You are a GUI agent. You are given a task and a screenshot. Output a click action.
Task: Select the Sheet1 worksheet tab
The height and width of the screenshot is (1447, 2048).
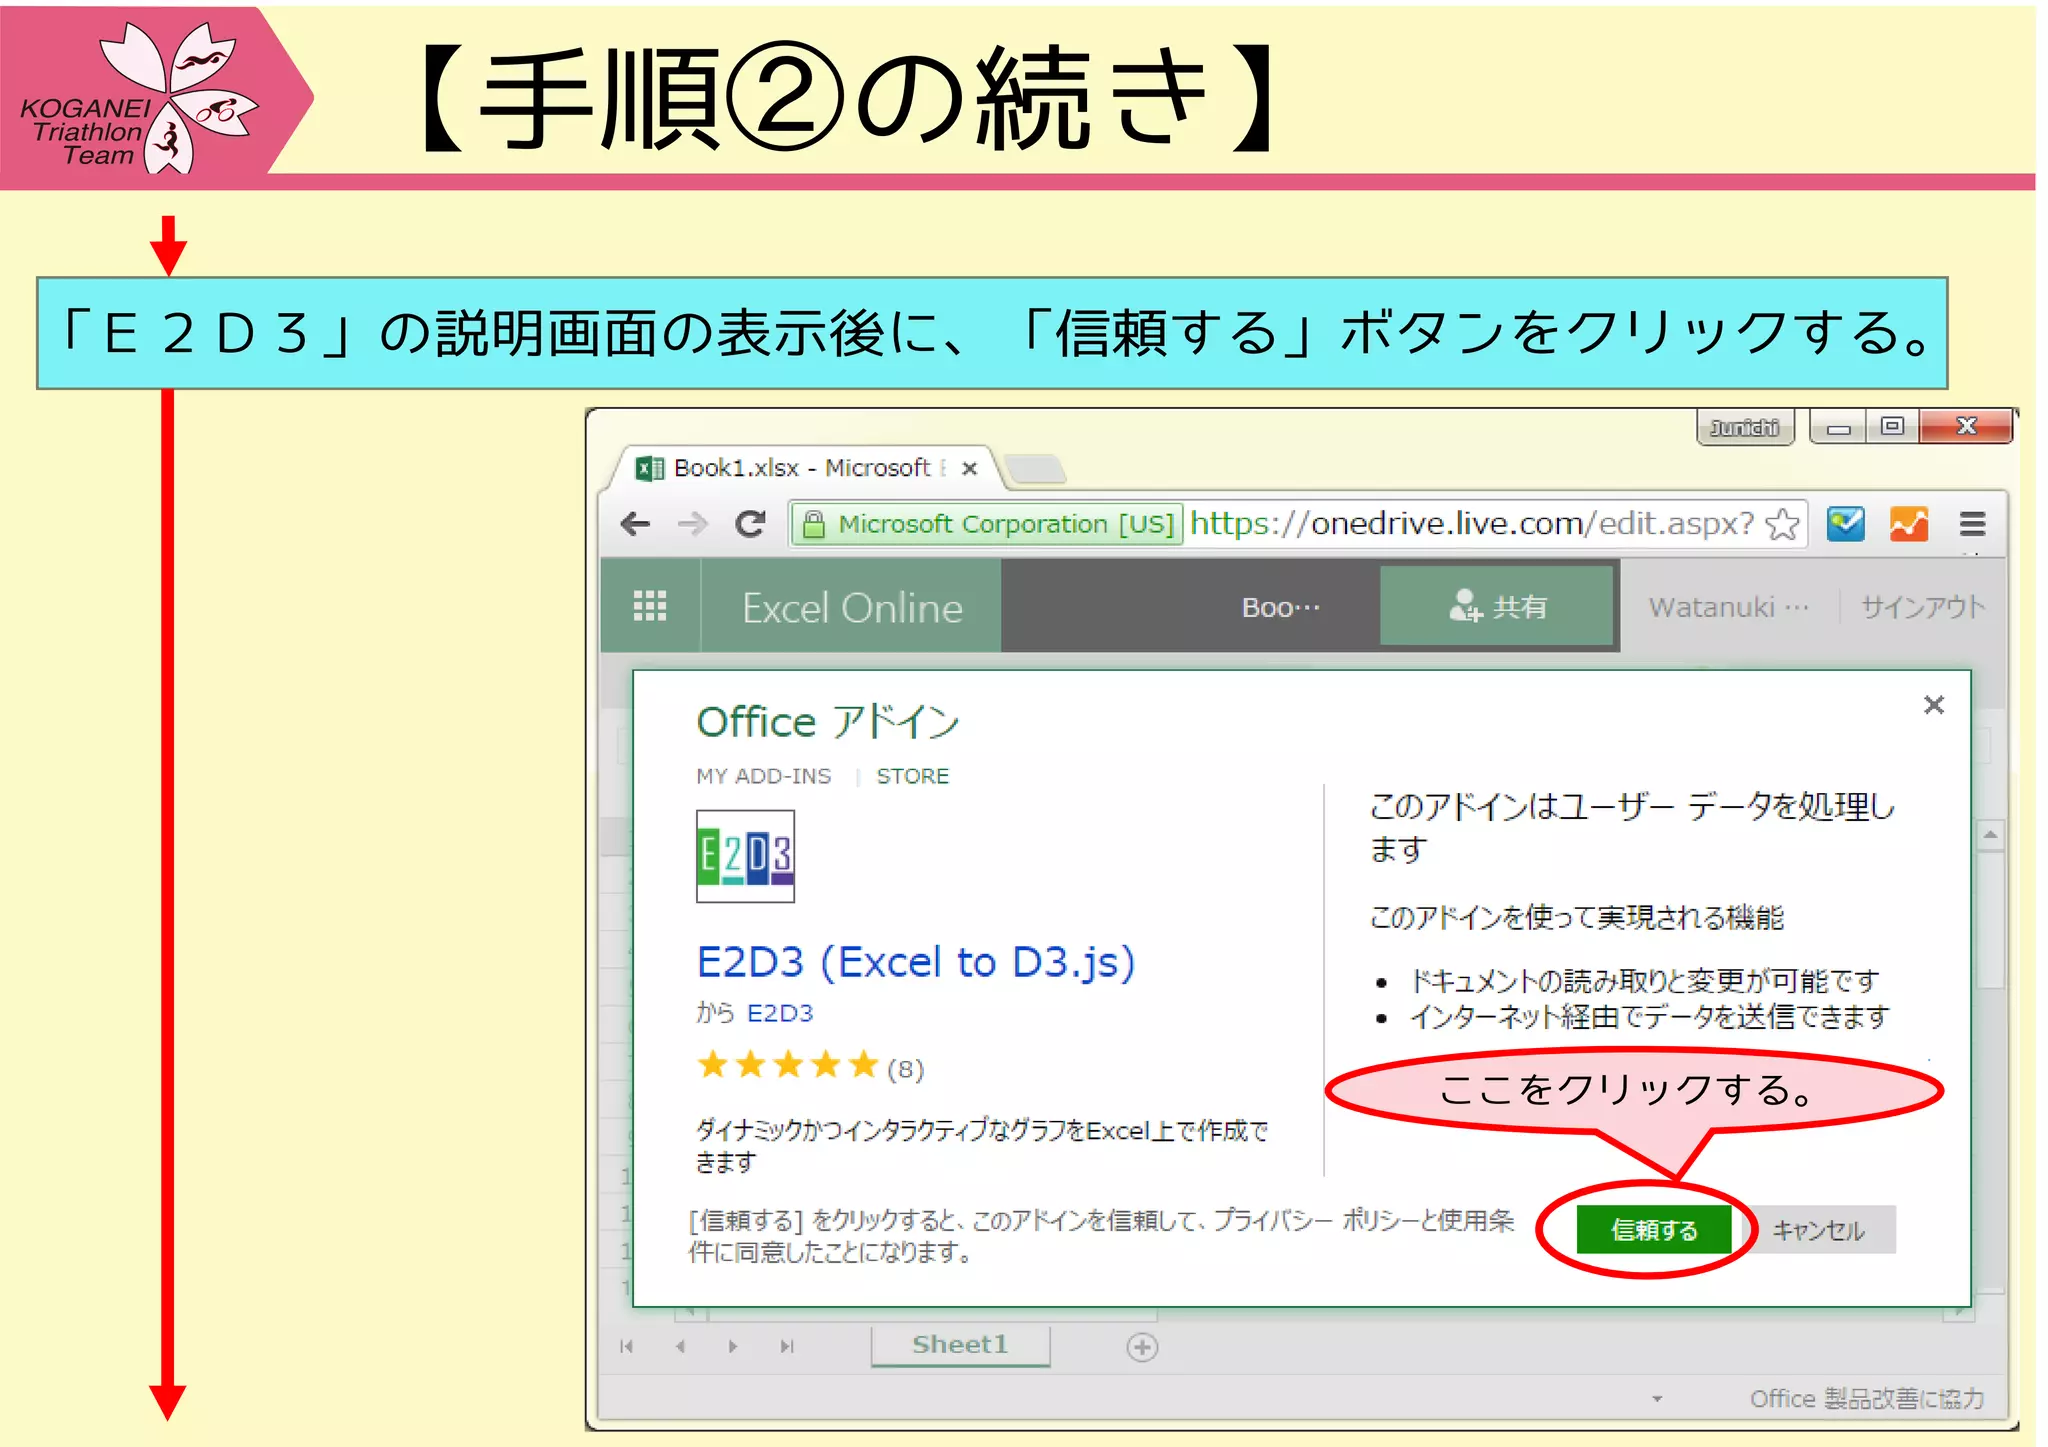pos(960,1345)
